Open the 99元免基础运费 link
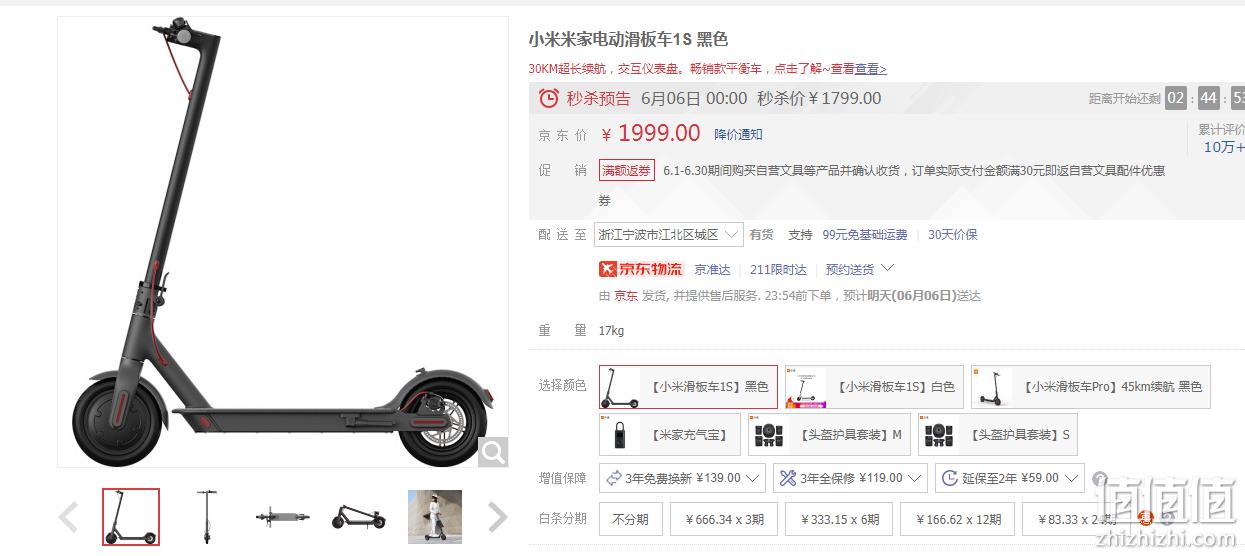 click(x=865, y=235)
